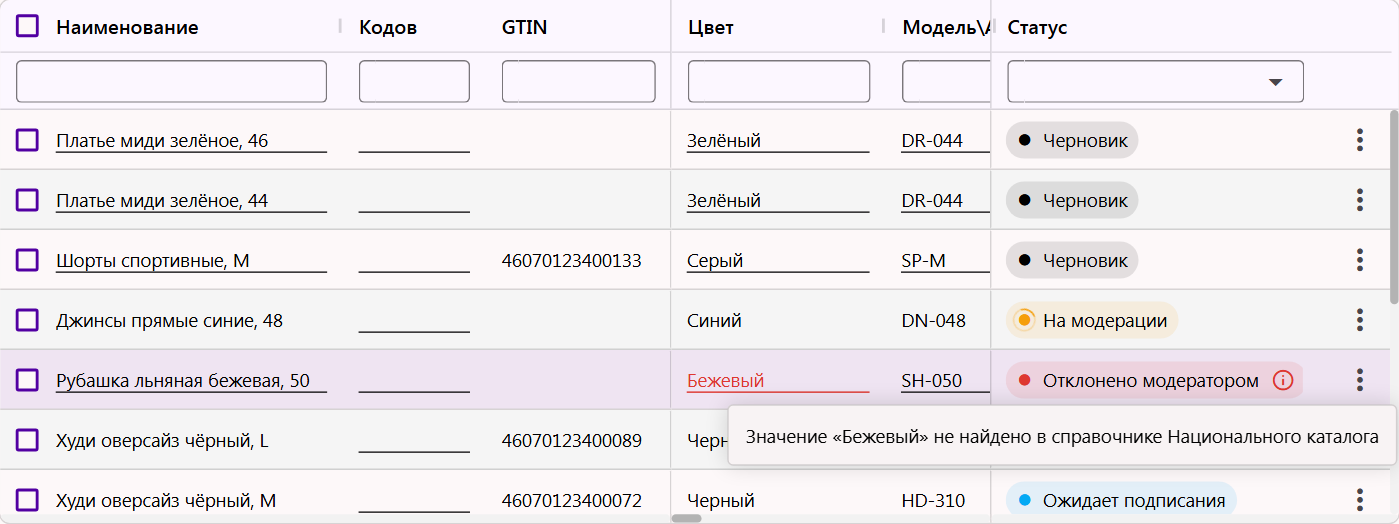Click the Цвет column header
The height and width of the screenshot is (524, 1399).
point(711,27)
